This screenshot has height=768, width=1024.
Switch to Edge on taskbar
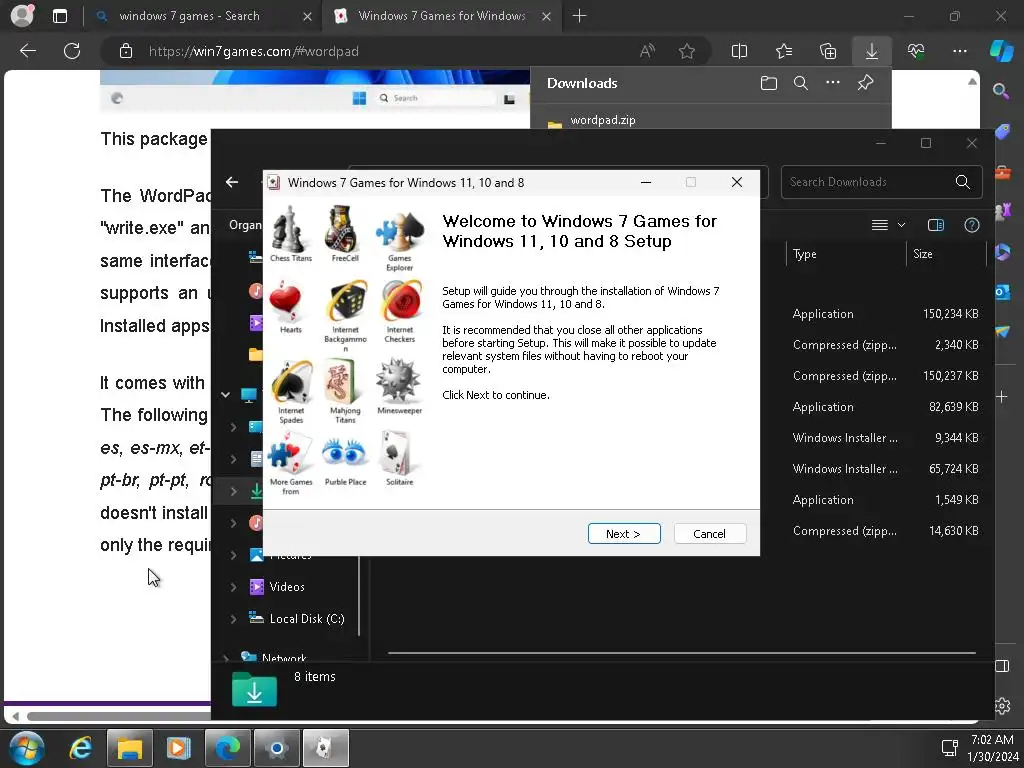point(227,748)
